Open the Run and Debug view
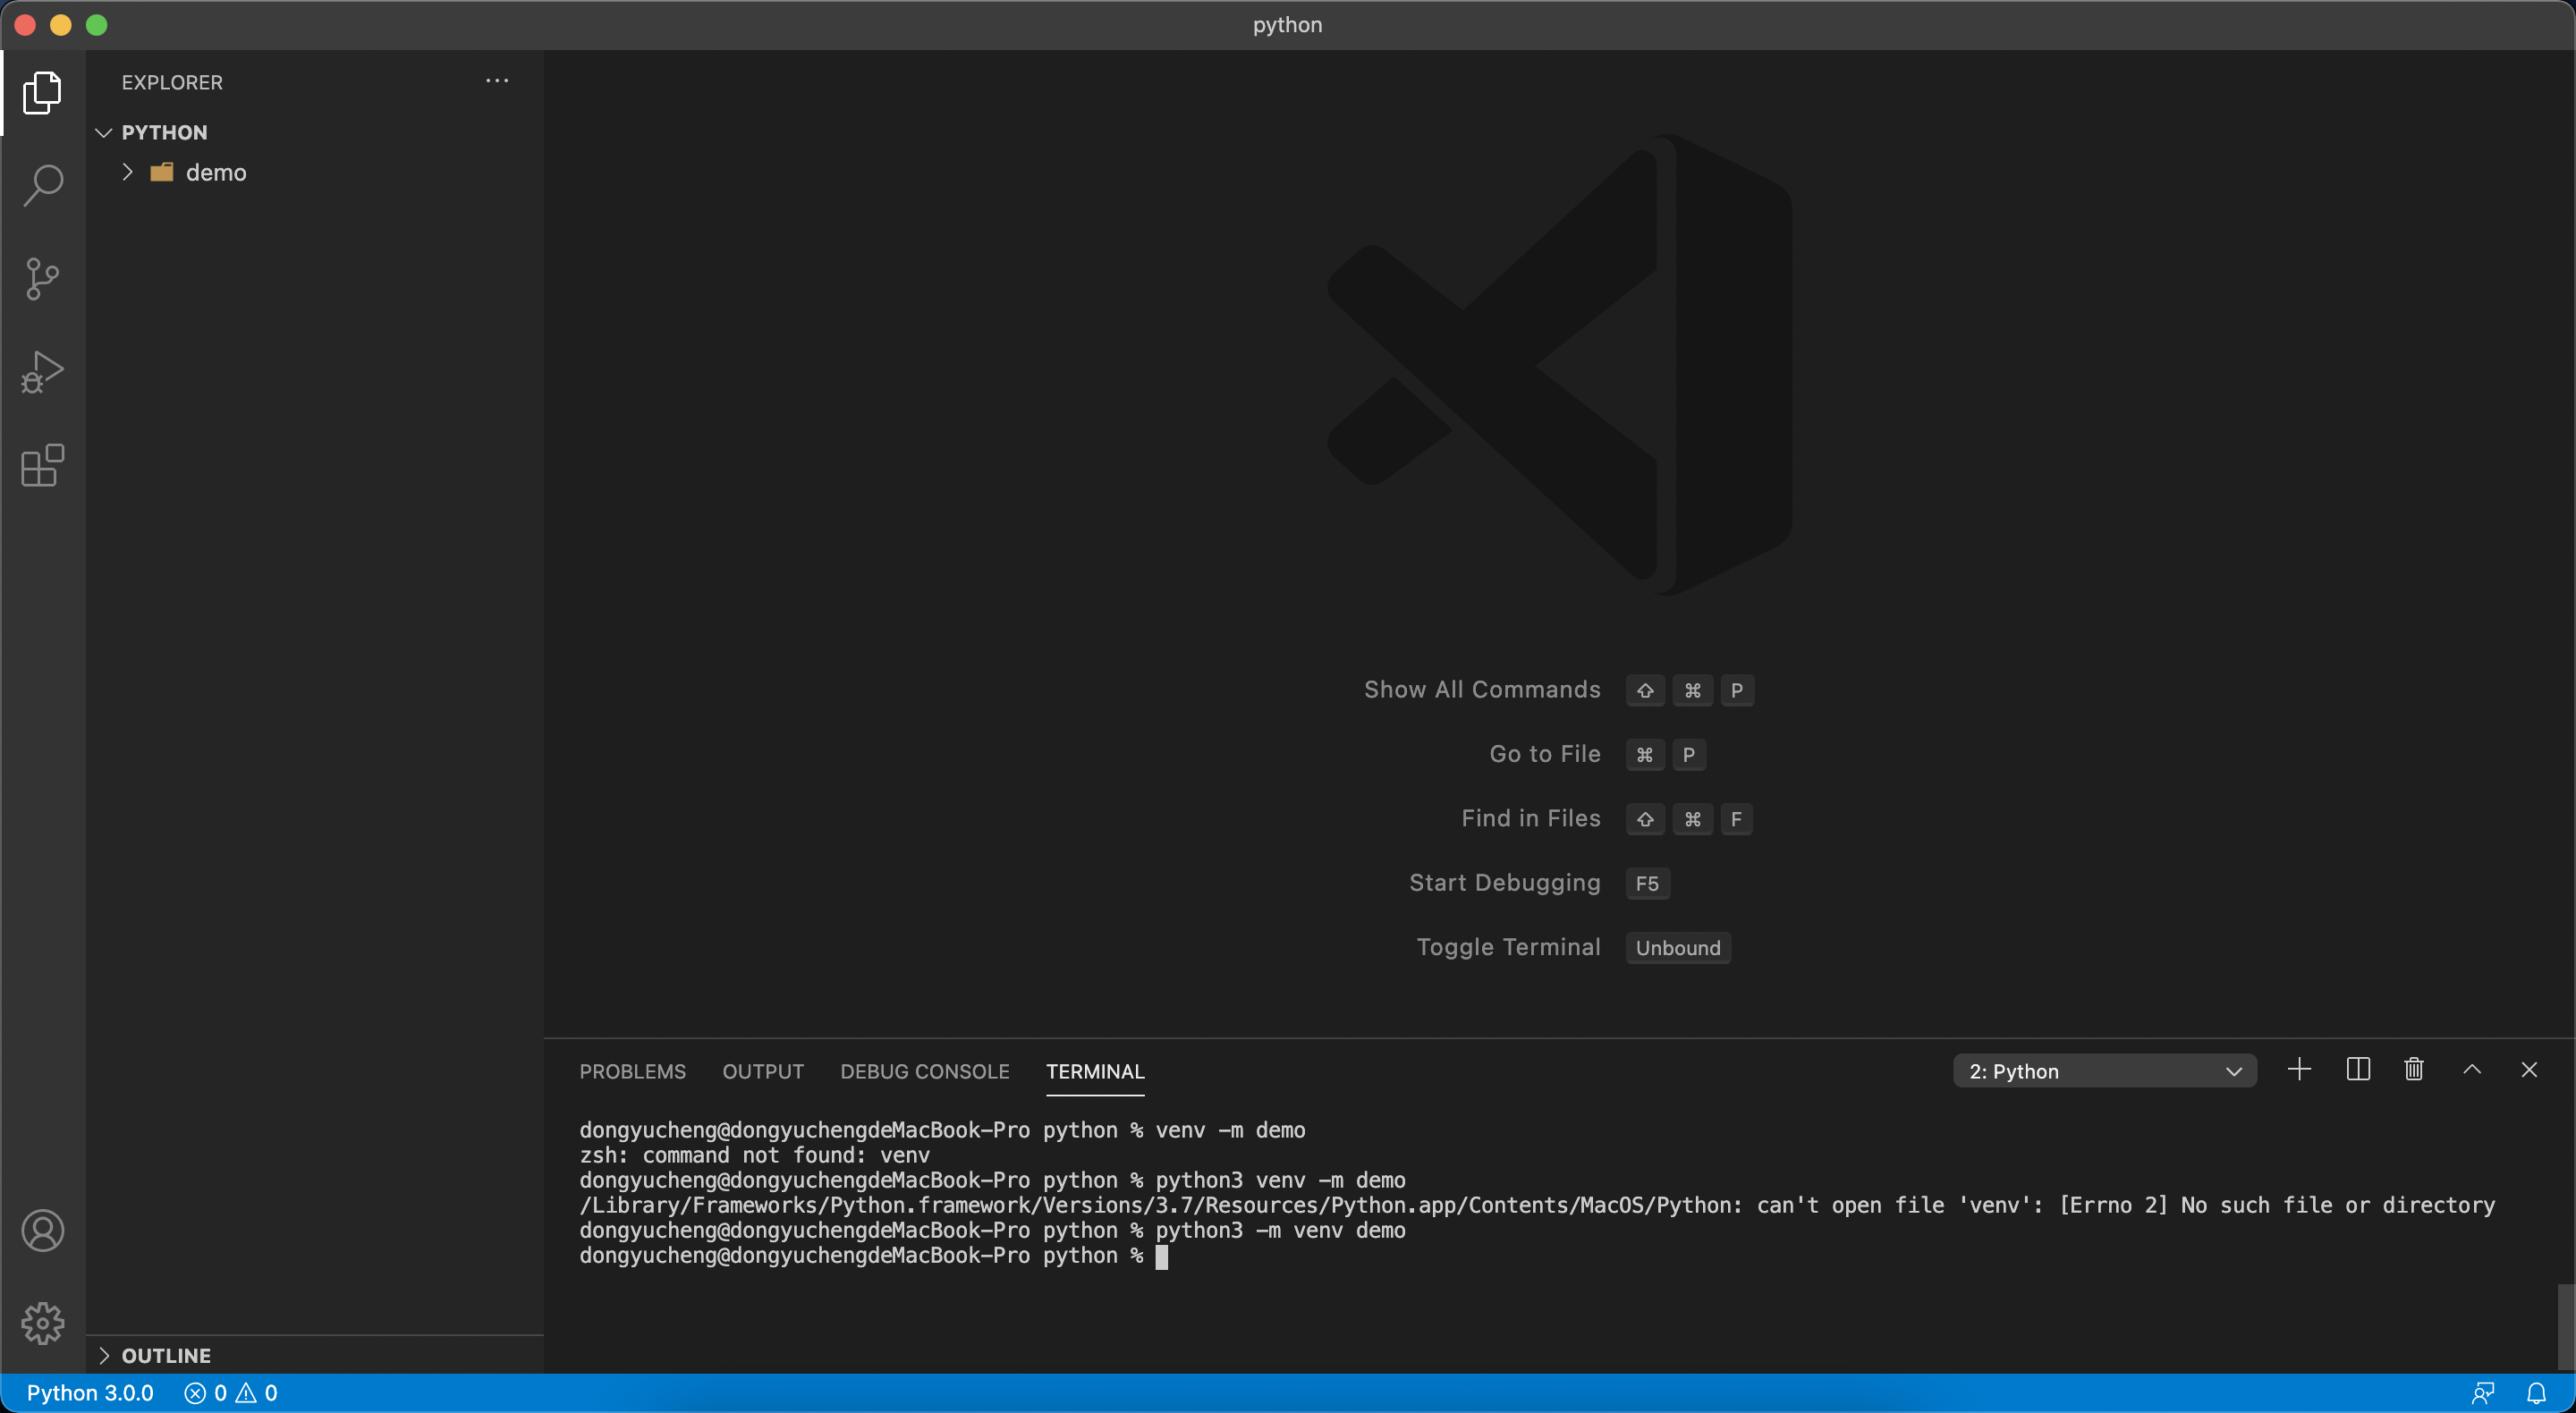2576x1413 pixels. 42,372
